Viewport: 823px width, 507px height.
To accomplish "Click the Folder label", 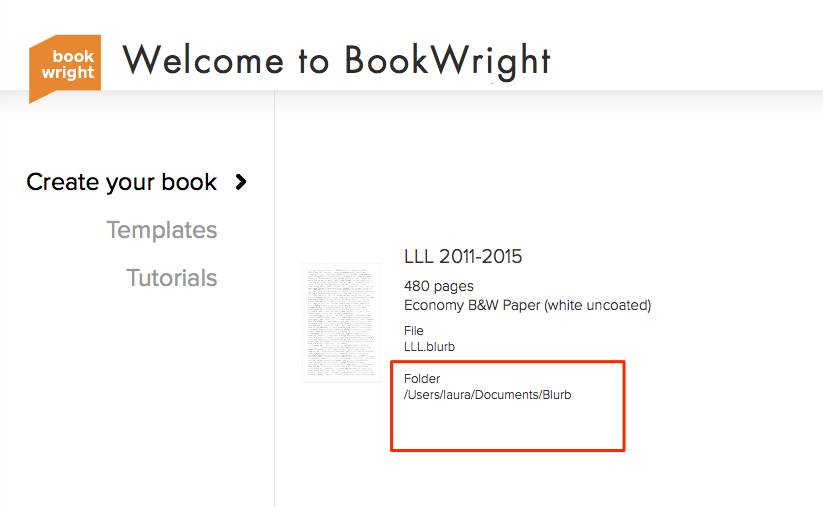I will click(x=422, y=378).
